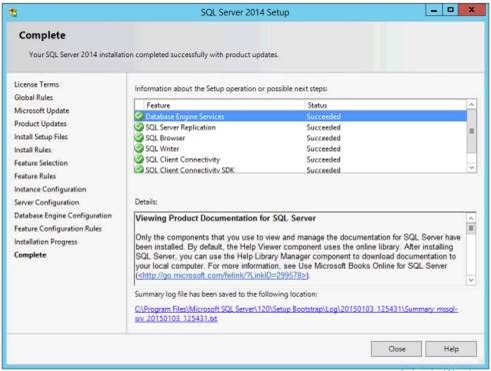The image size is (491, 371).
Task: Select the Database Engine Services row
Action: click(x=300, y=116)
